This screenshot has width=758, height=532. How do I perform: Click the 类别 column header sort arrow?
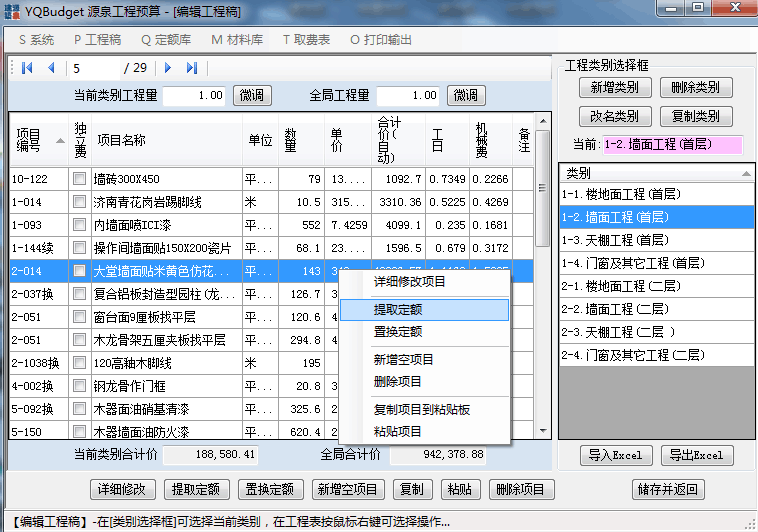(746, 173)
